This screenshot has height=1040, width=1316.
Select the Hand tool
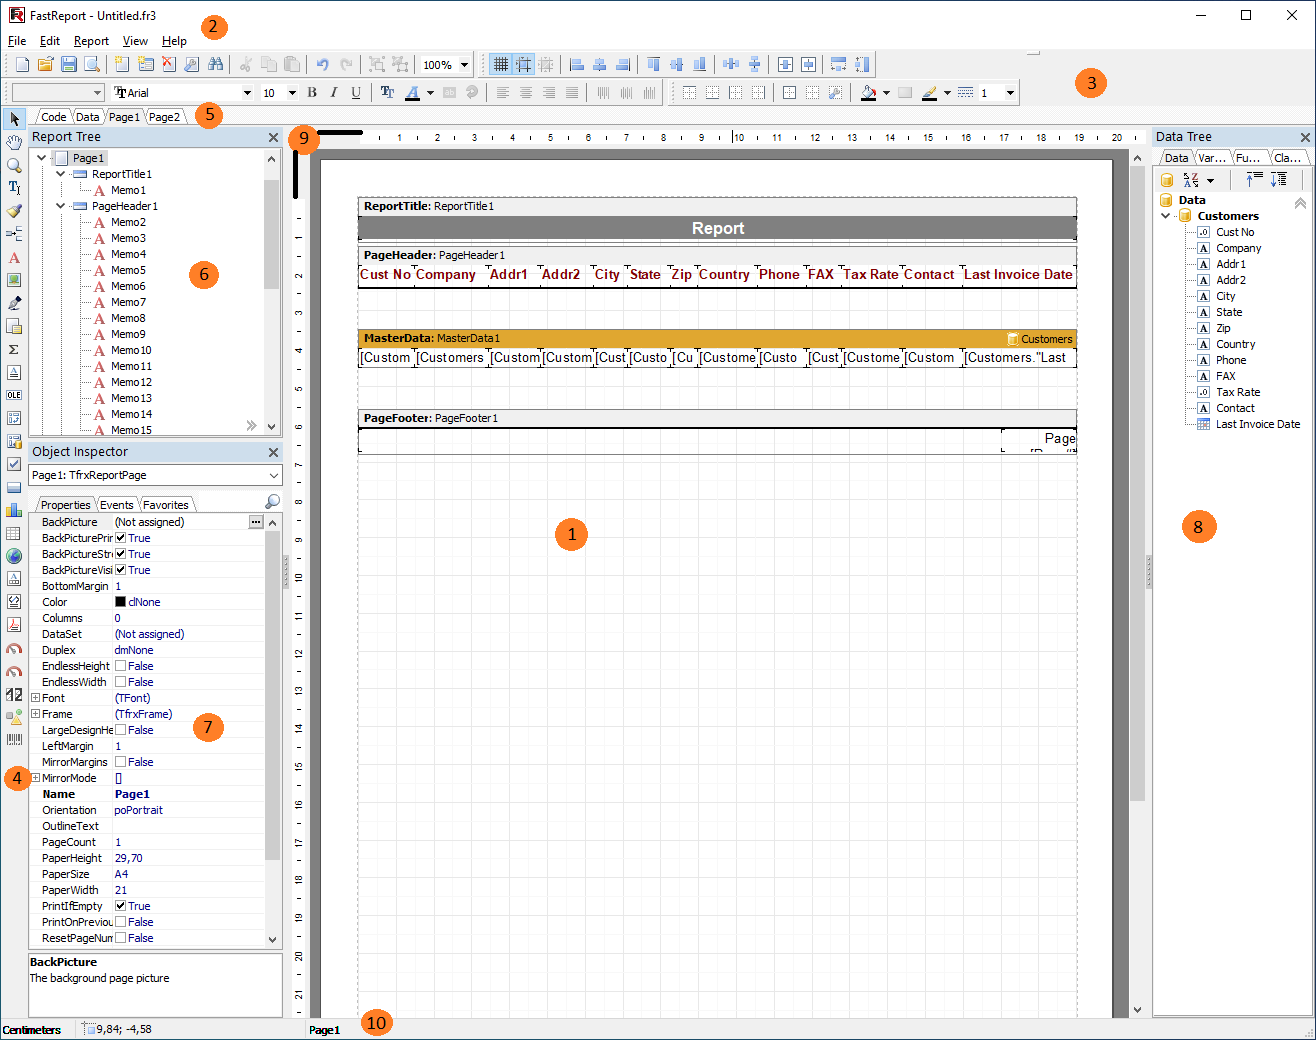point(14,142)
